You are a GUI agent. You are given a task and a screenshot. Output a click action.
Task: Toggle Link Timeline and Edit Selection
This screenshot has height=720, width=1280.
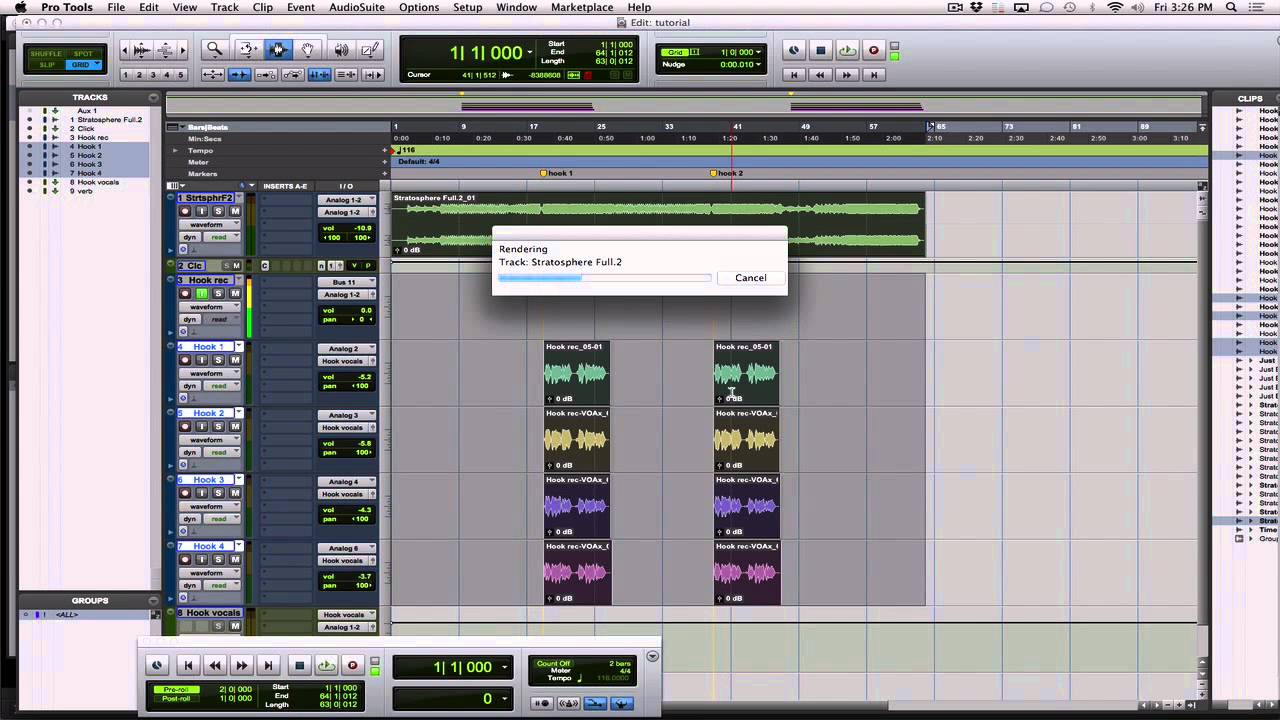click(320, 75)
